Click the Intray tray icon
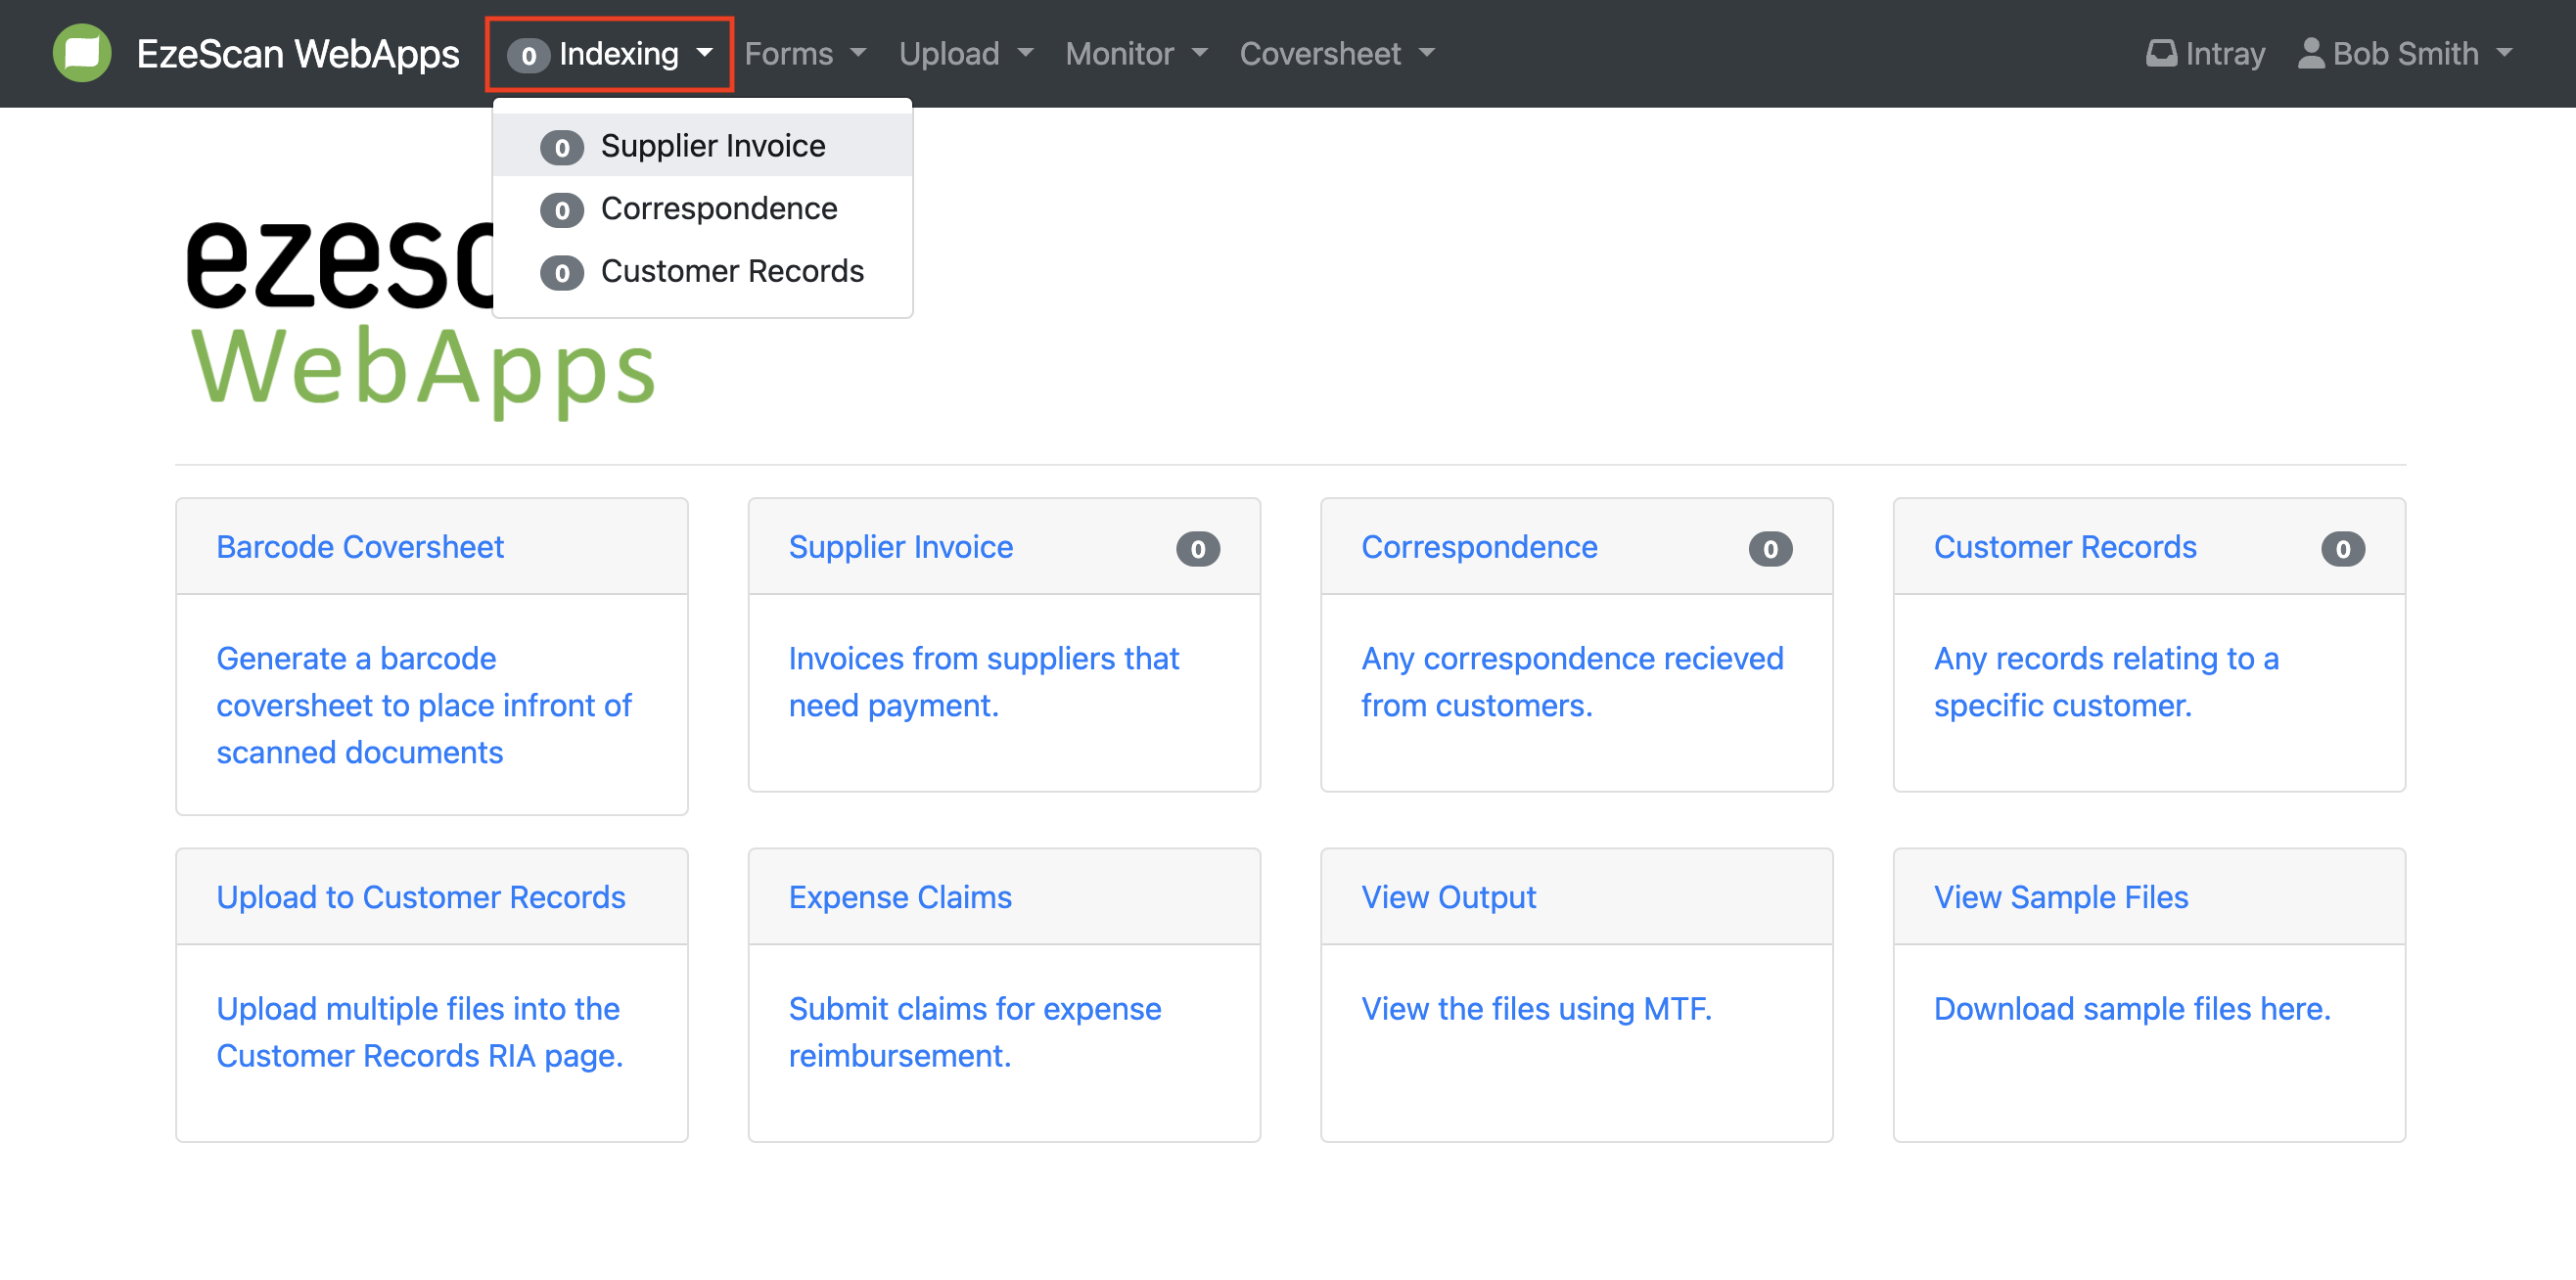Screen dimensions: 2576x1280 (2160, 53)
